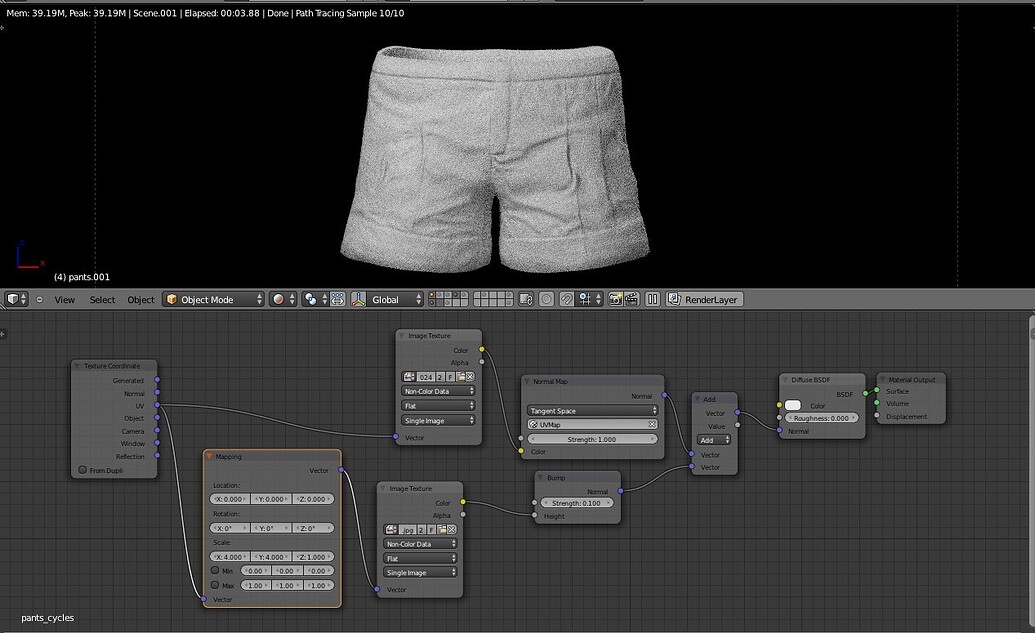Screen dimensions: 1035x633
Task: Open the Tangent Space dropdown in Normal Map
Action: (x=592, y=411)
